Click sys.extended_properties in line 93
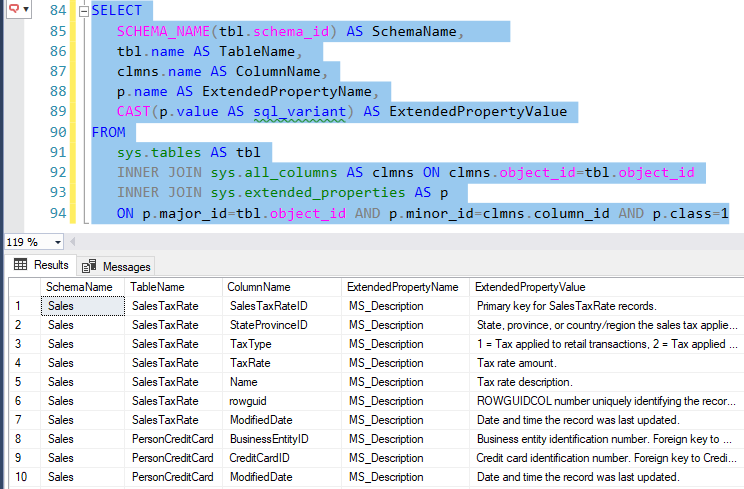Image resolution: width=744 pixels, height=489 pixels. coord(308,193)
